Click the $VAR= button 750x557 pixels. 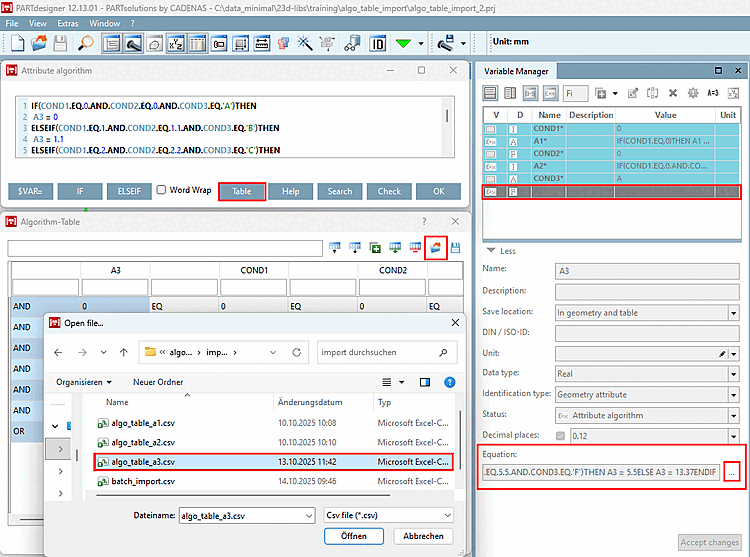click(x=31, y=191)
